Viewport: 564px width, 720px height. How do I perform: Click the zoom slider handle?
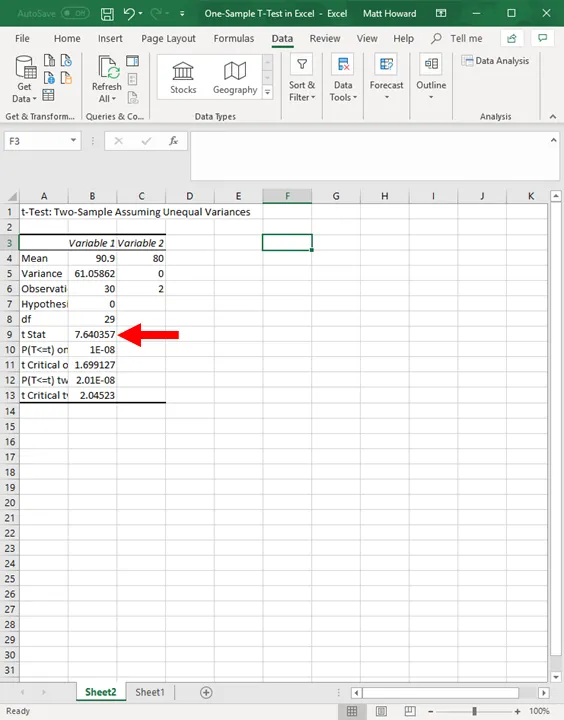(474, 711)
